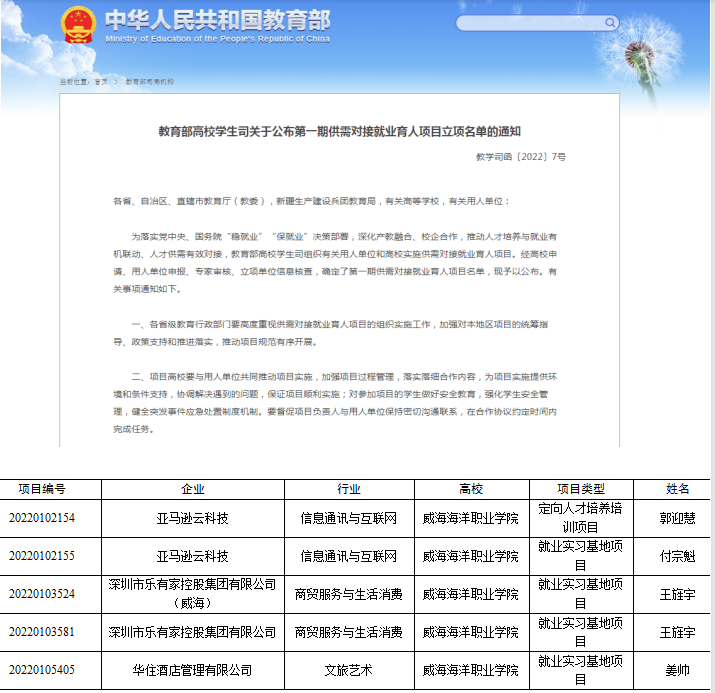Click 威海海洋职业学院 in row 20220102154
715x693 pixels.
click(471, 518)
